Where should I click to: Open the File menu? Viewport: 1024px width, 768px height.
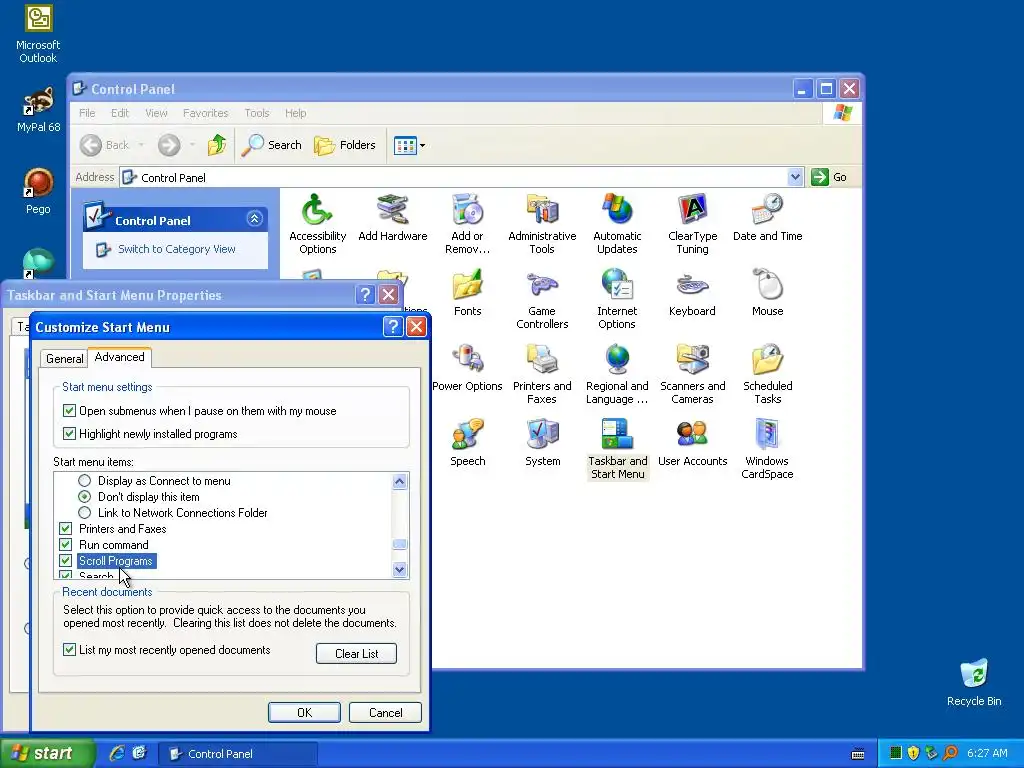coord(87,113)
